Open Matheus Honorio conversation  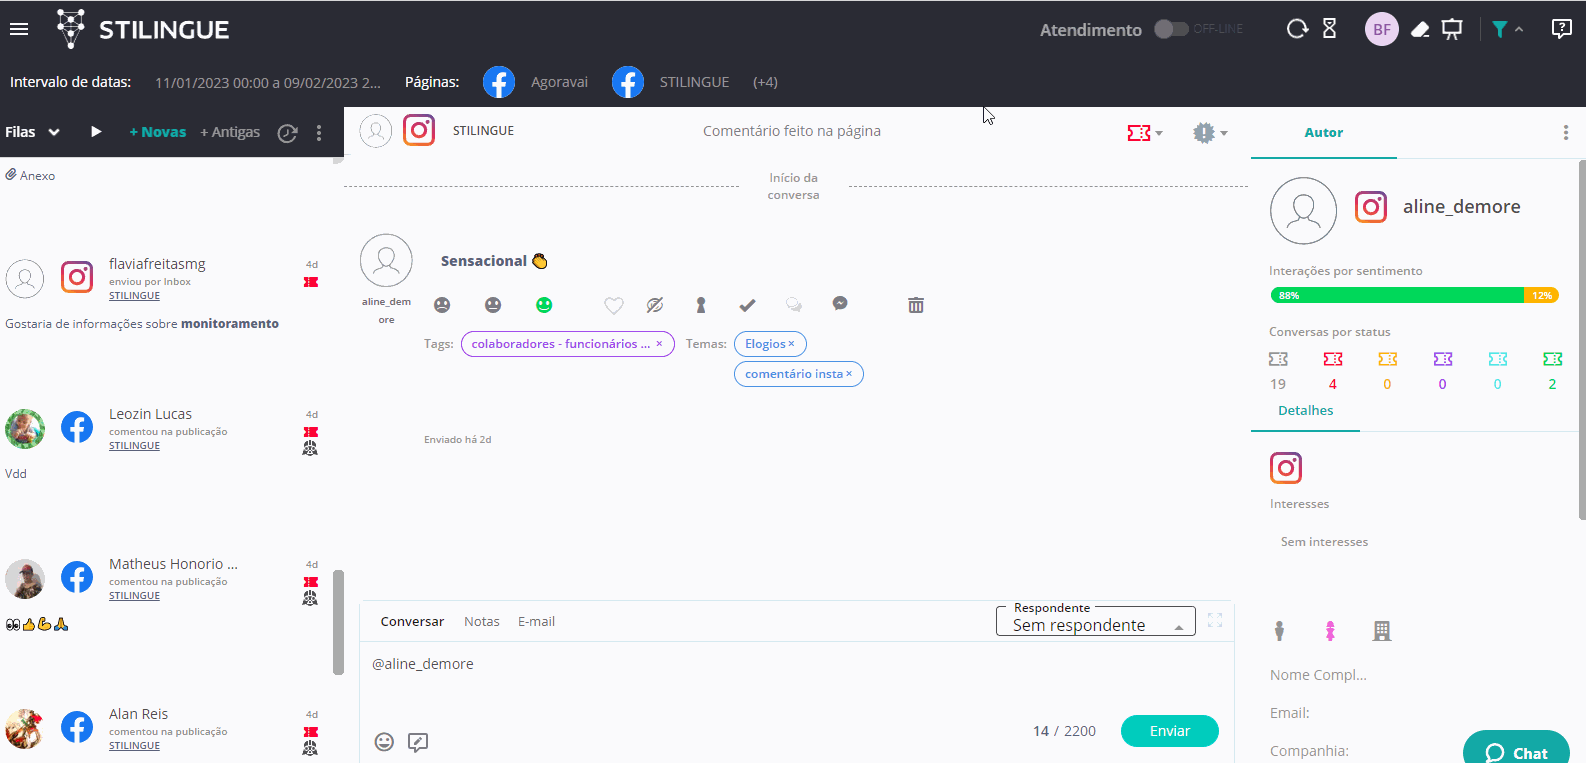tap(165, 593)
